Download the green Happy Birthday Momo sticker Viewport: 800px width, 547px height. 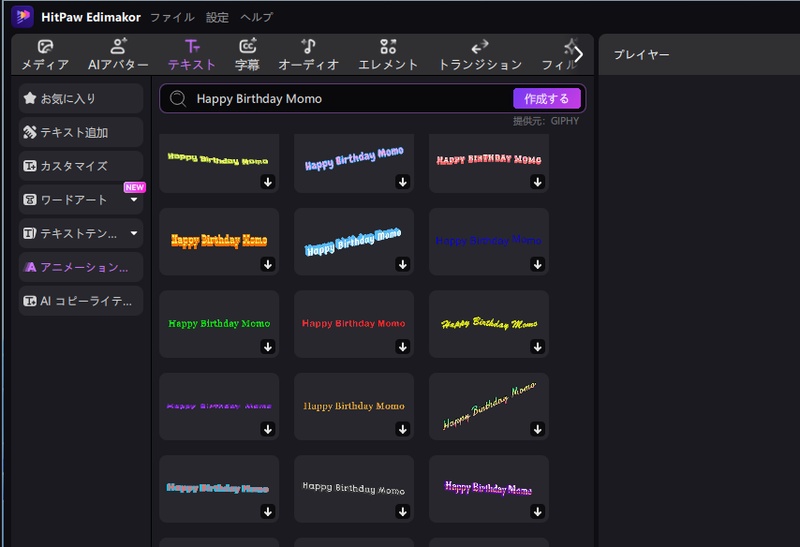[268, 346]
